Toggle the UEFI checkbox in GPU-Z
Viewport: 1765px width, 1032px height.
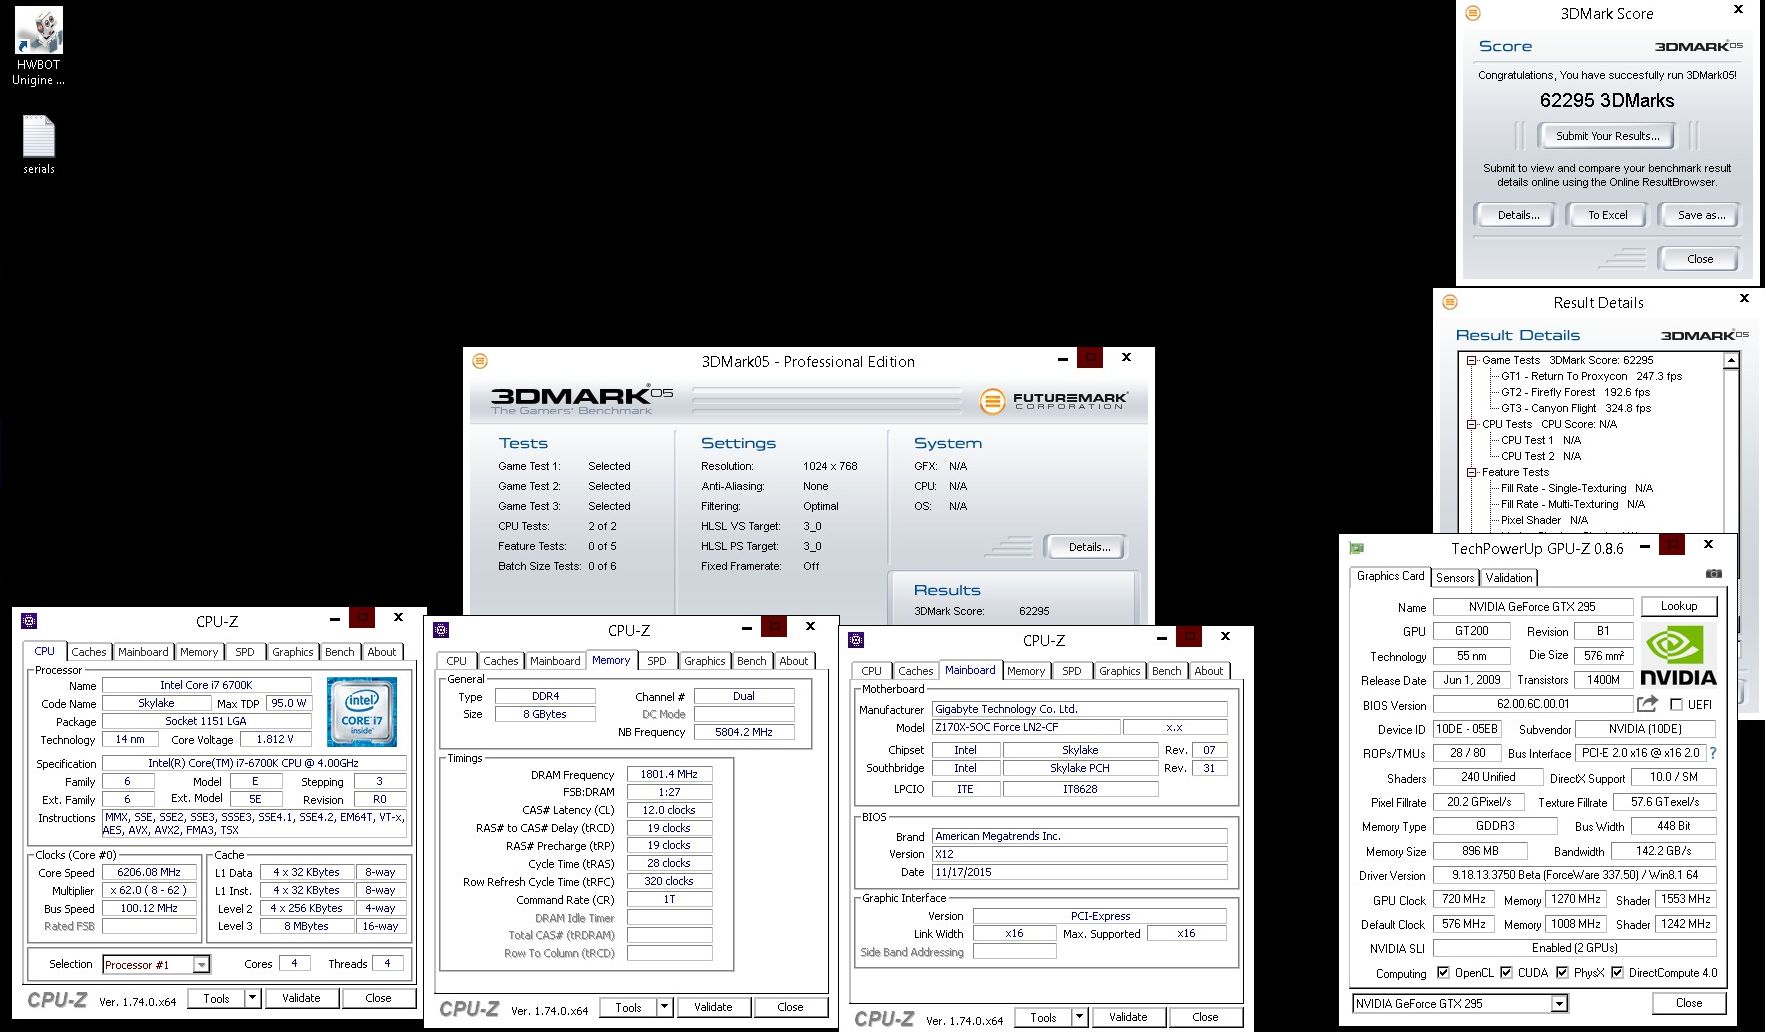tap(1677, 704)
